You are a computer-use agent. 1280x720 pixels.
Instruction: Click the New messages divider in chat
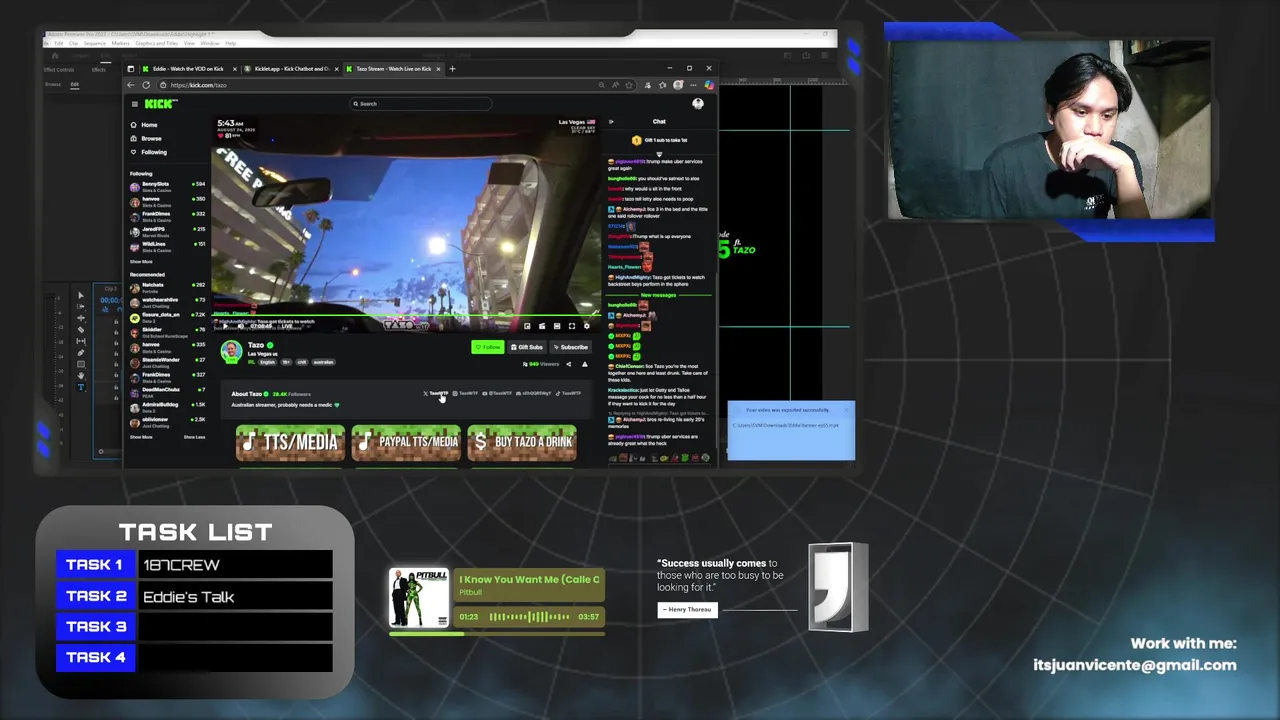pyautogui.click(x=658, y=295)
